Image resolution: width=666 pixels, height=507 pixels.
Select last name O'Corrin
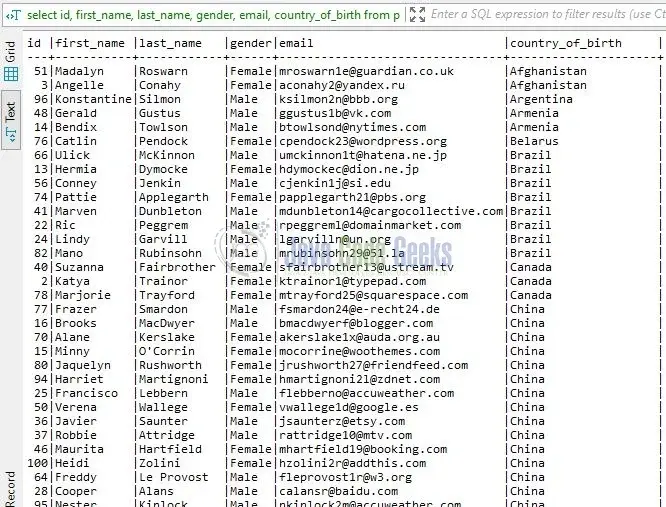tap(167, 352)
